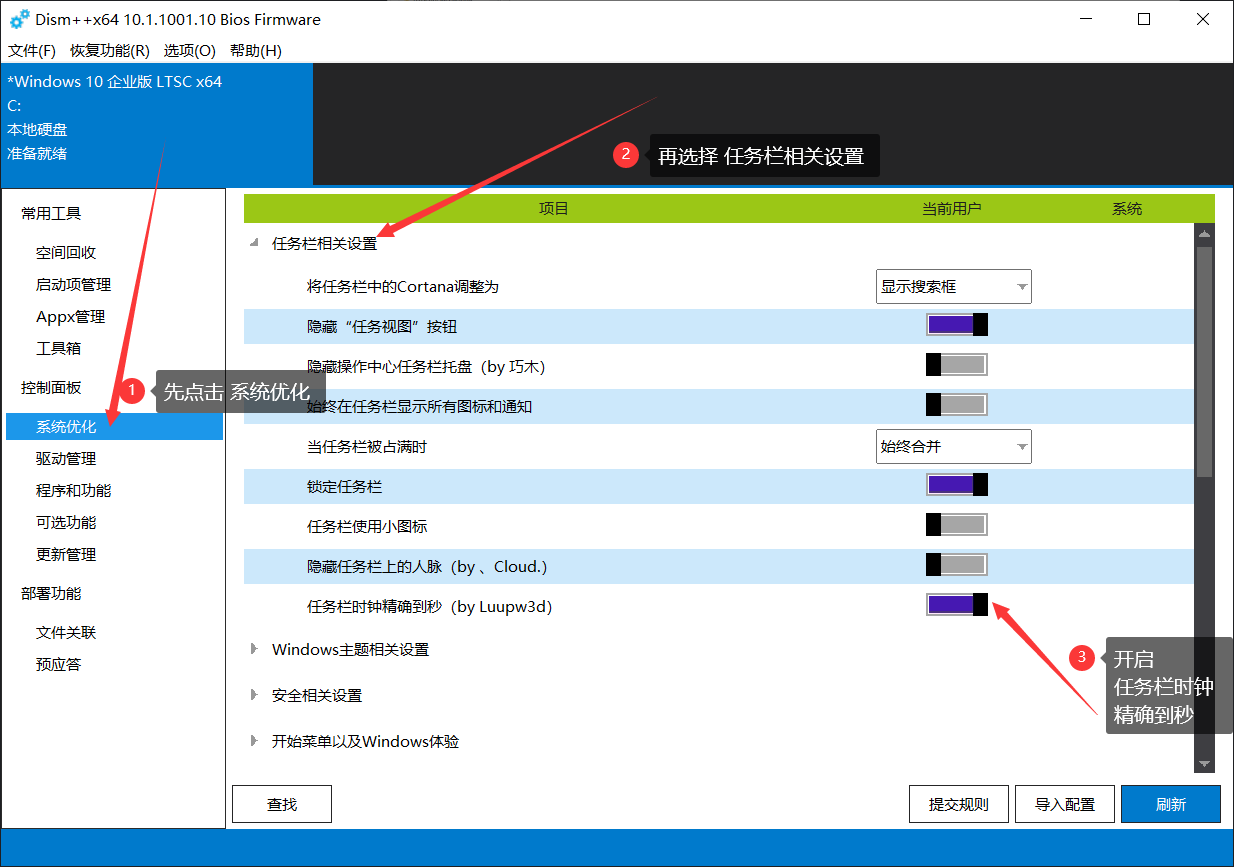
Task: Enable 任务栏使用小图标 switch
Action: click(957, 525)
